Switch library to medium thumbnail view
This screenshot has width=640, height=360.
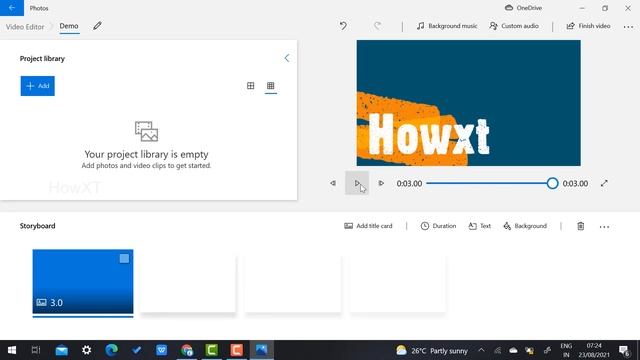coord(251,86)
